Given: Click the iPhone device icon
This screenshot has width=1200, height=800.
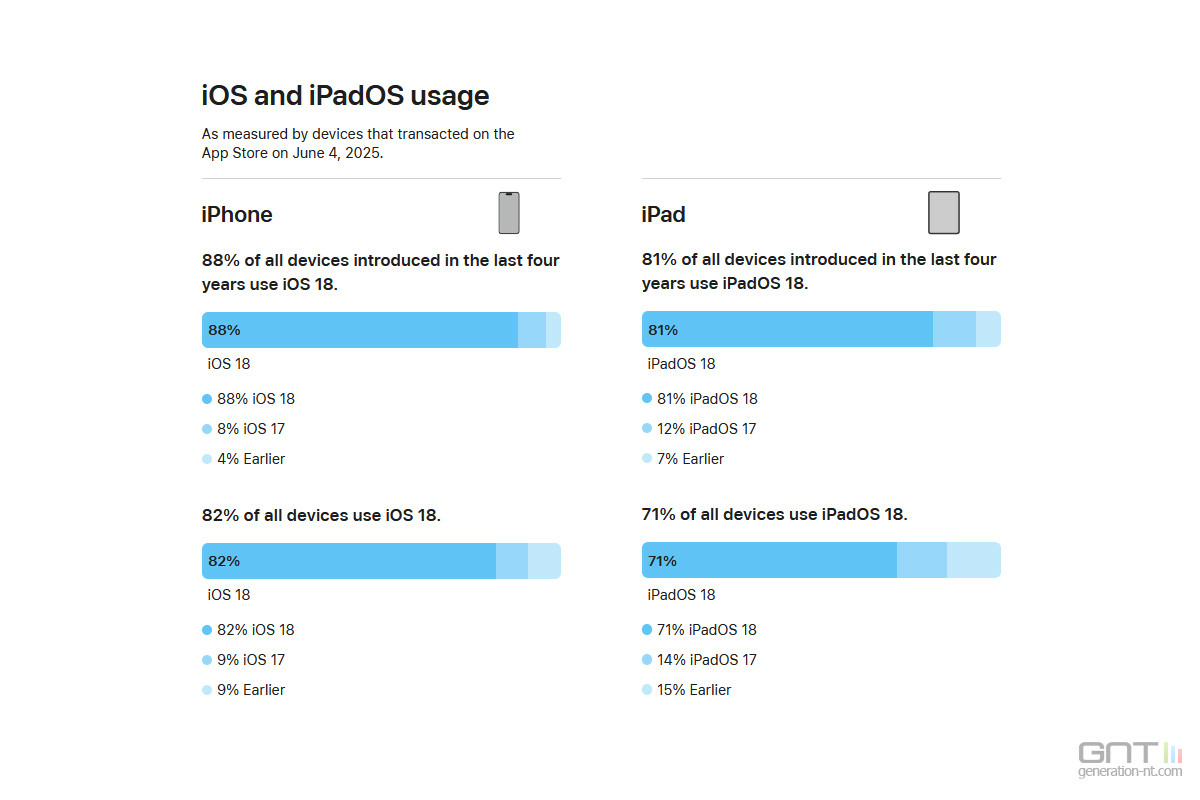Looking at the screenshot, I should point(509,213).
